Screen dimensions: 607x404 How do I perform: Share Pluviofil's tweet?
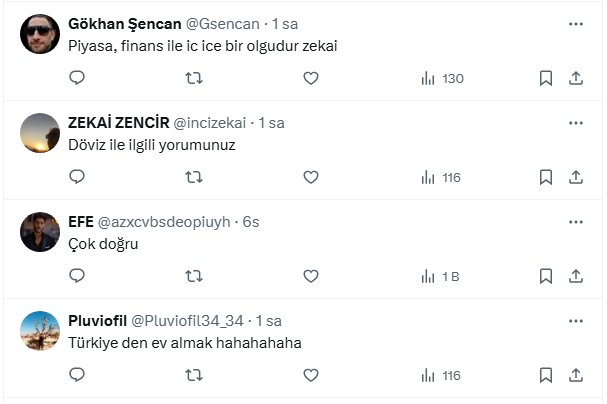point(576,375)
